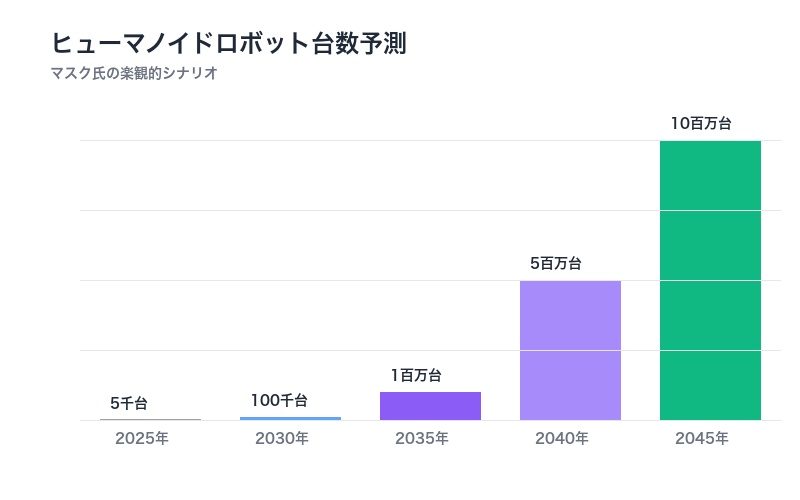Select the light purple 2040年 bar
The image size is (800, 500).
click(x=570, y=350)
